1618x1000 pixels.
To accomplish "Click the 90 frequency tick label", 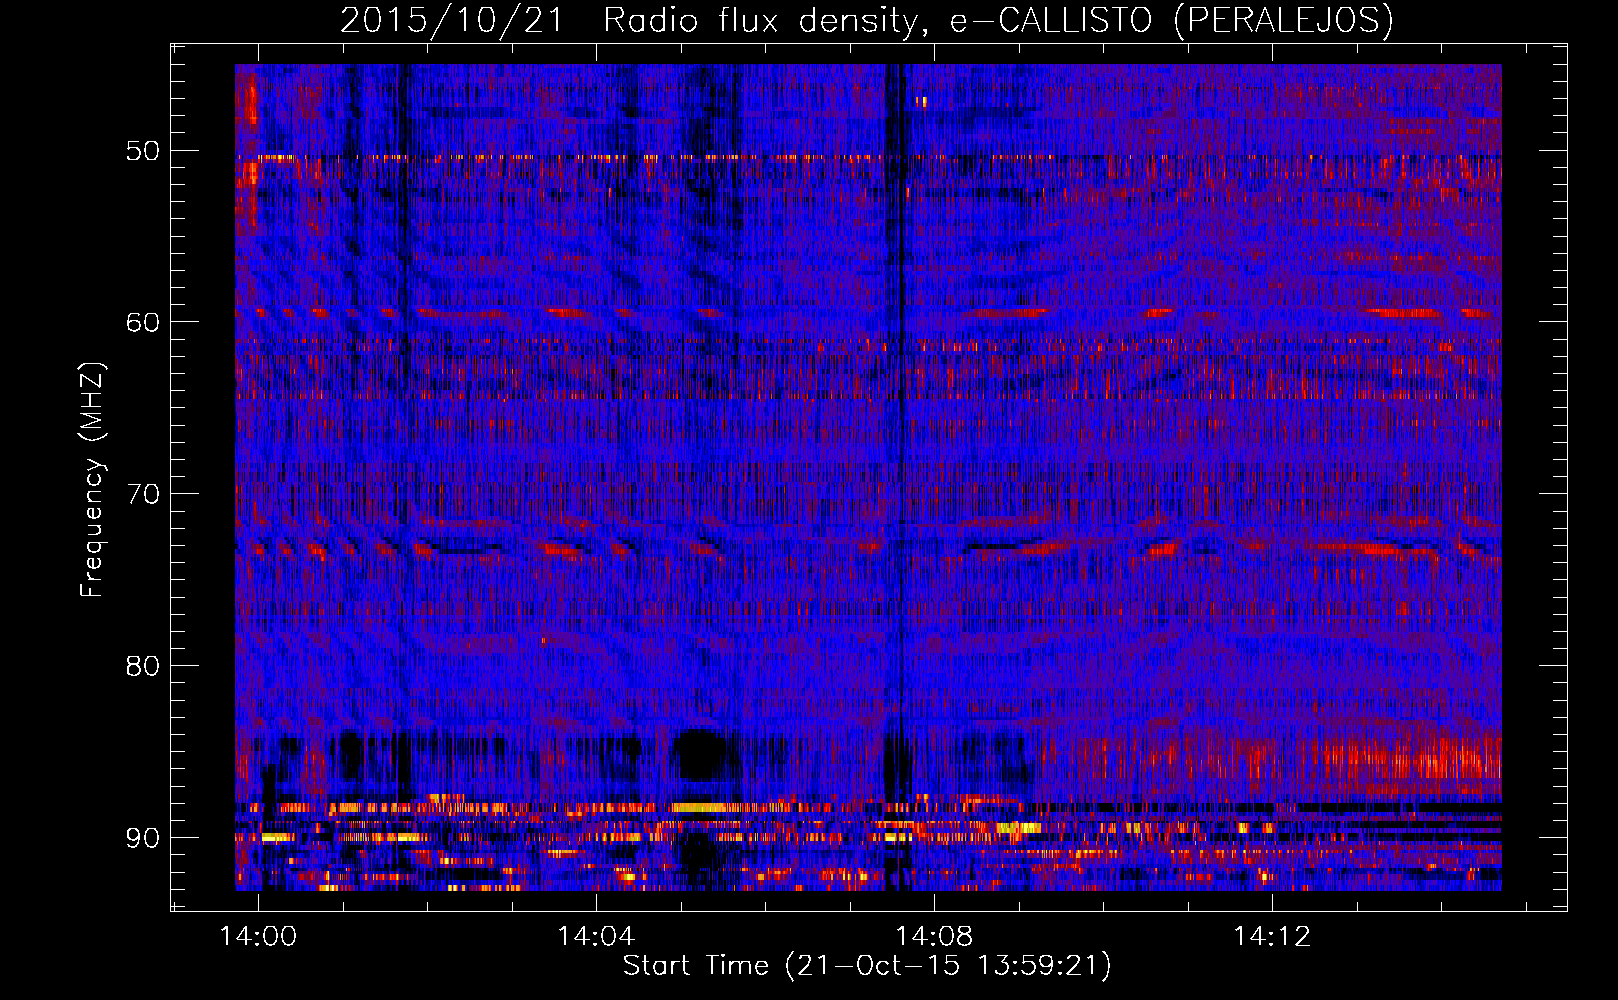I will 142,838.
